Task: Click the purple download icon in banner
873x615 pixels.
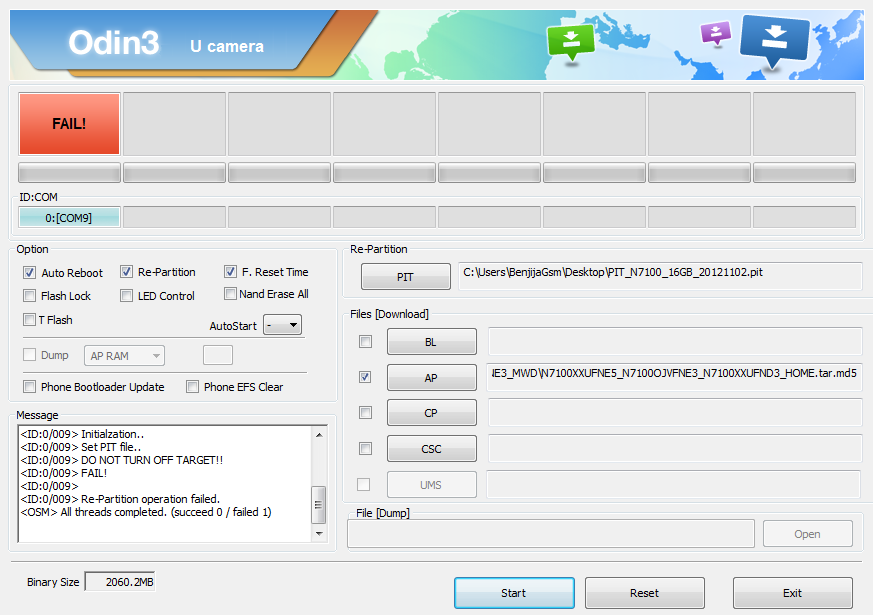Action: click(x=715, y=33)
